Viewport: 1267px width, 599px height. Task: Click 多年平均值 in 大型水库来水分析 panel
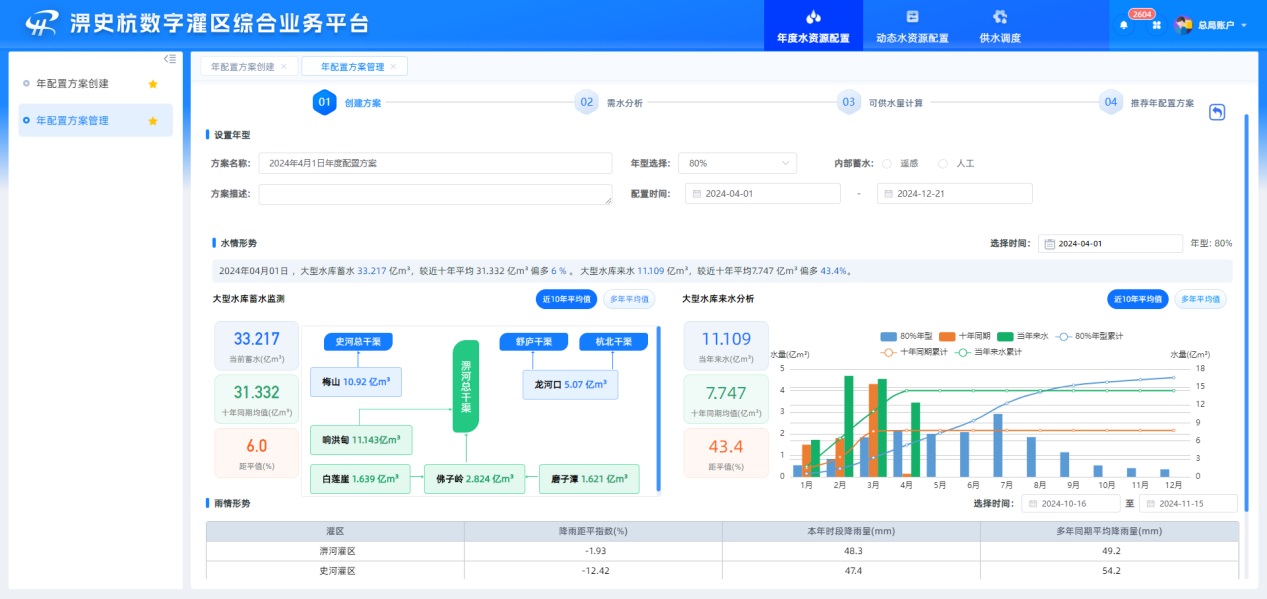(1200, 299)
